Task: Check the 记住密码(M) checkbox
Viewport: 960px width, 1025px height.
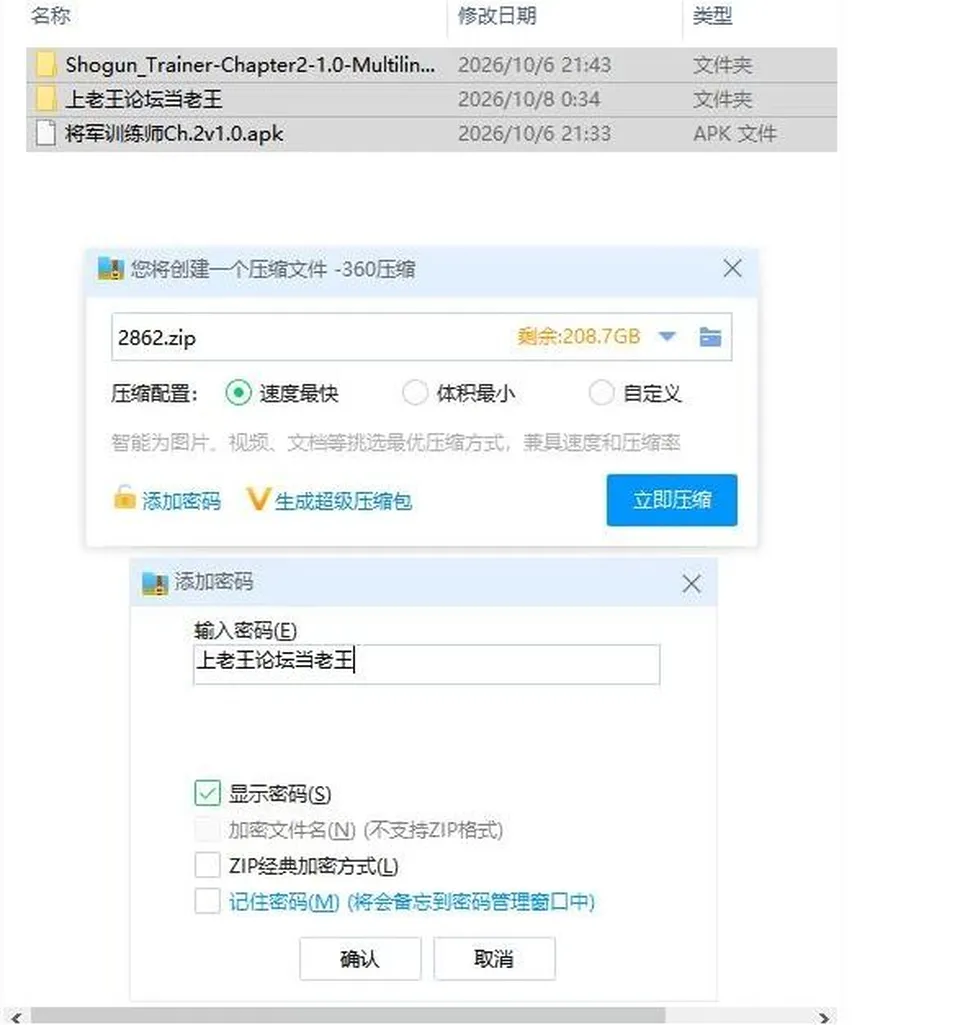Action: click(x=207, y=901)
